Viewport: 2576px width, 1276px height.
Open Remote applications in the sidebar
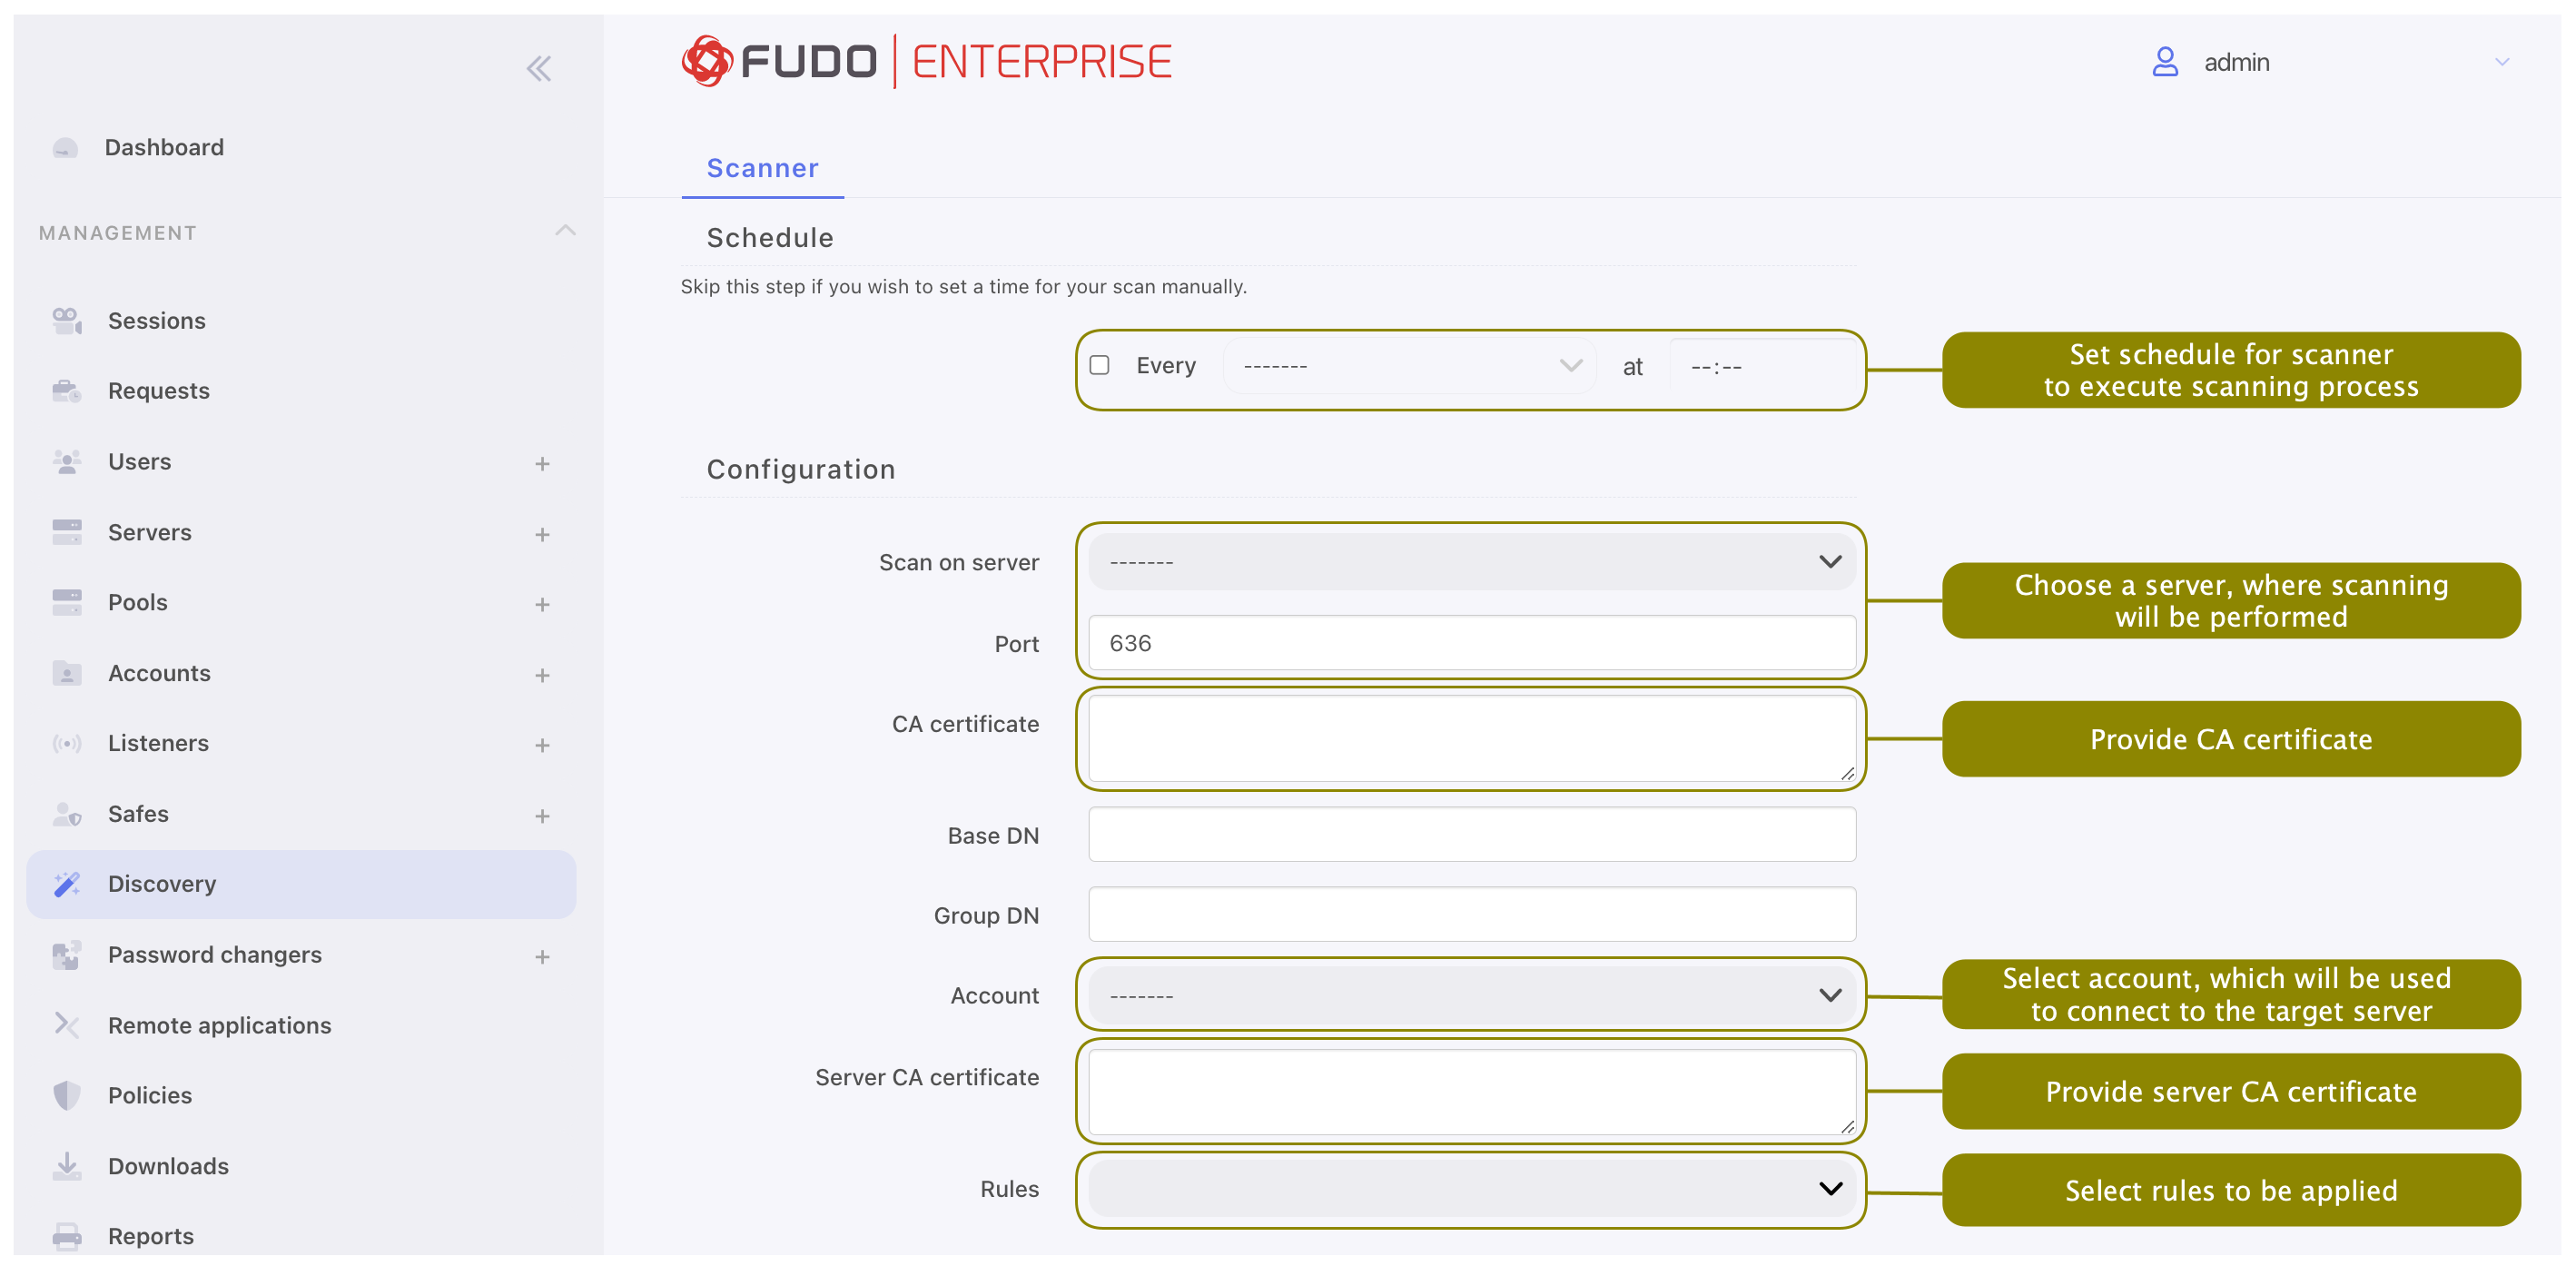(219, 1025)
